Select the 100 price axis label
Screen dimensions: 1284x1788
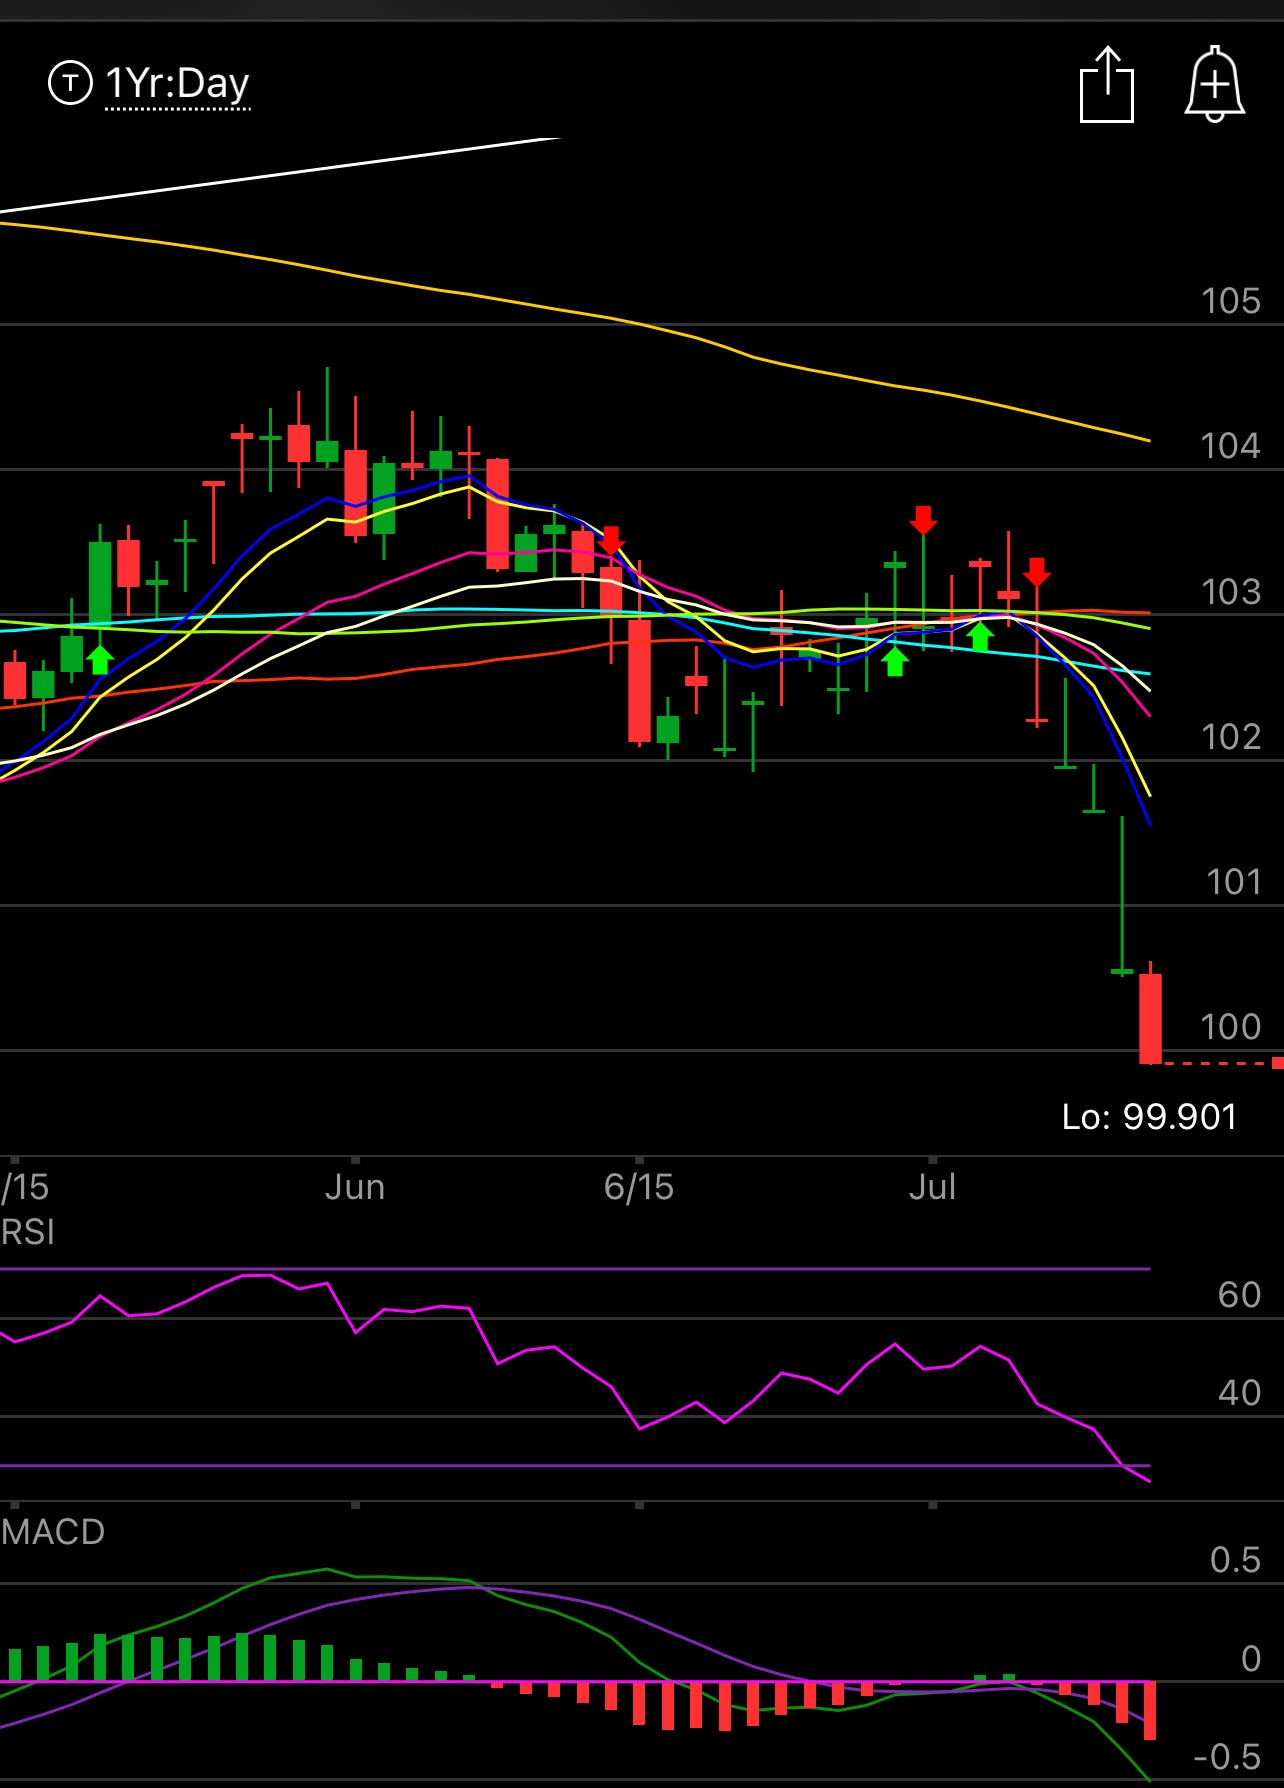point(1231,1027)
